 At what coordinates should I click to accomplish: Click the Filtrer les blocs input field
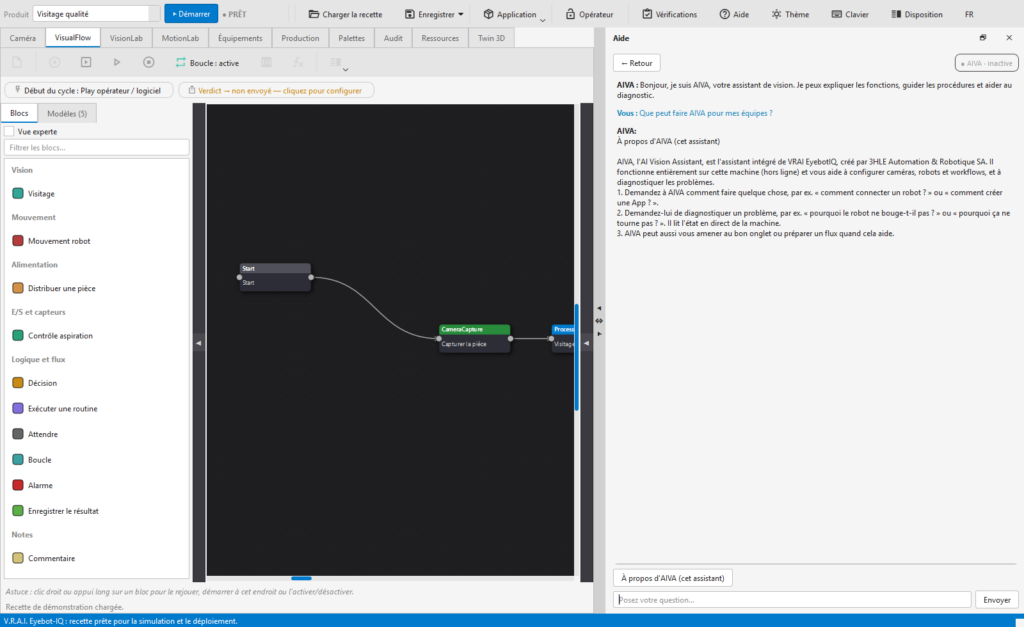click(x=97, y=148)
